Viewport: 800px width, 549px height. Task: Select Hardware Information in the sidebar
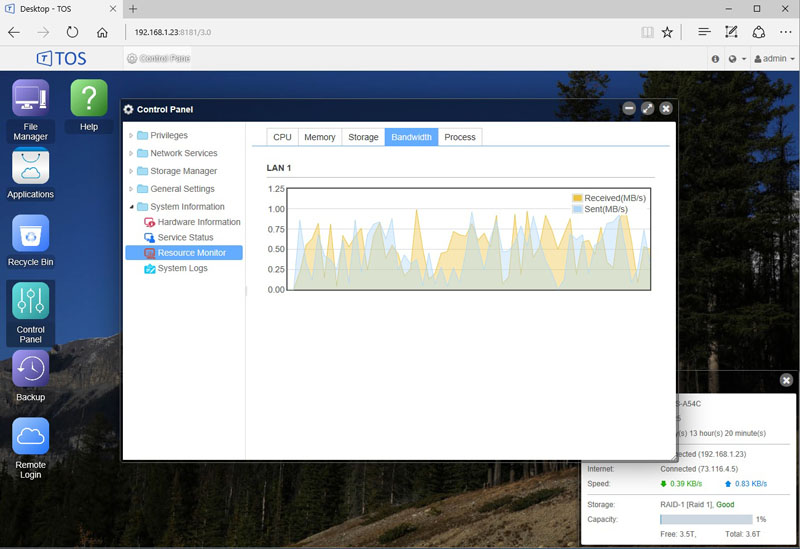pyautogui.click(x=198, y=222)
